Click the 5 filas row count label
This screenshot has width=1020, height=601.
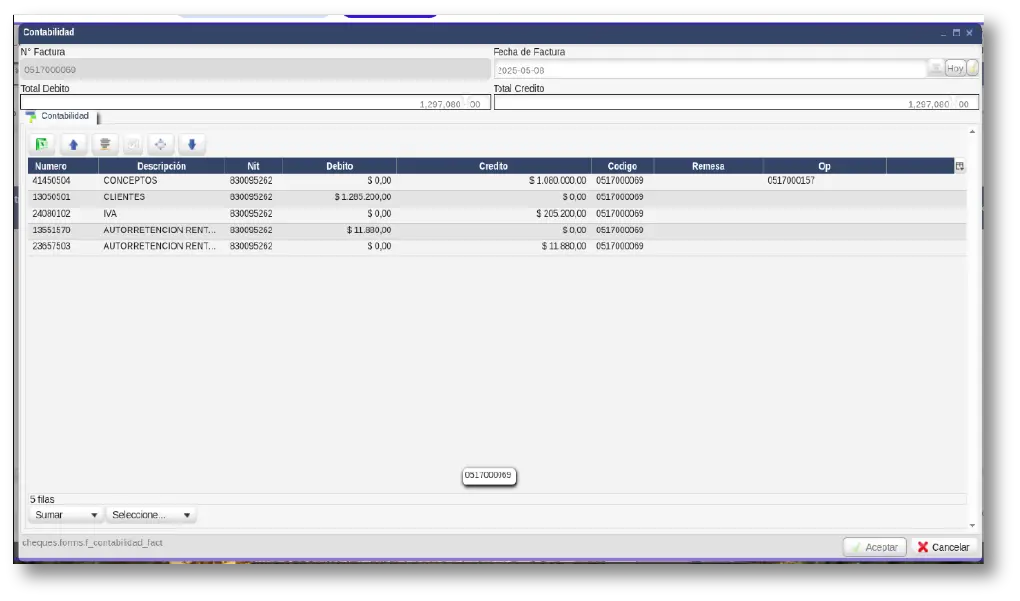pyautogui.click(x=42, y=500)
